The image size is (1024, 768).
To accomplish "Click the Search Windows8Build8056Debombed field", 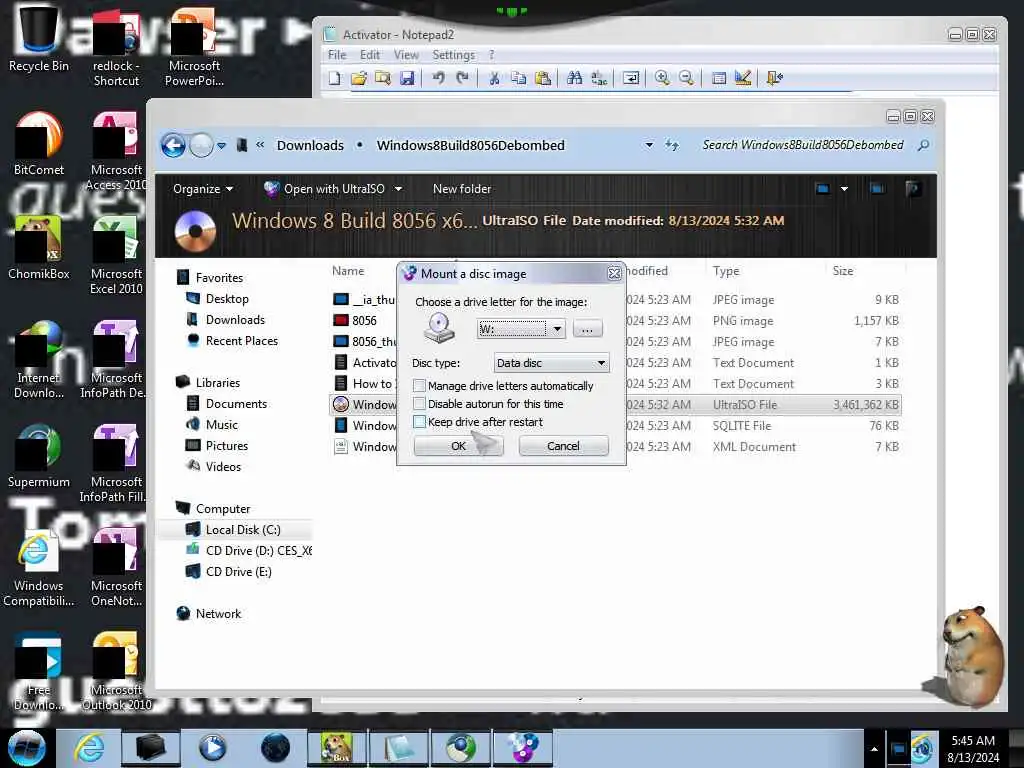I will point(803,145).
